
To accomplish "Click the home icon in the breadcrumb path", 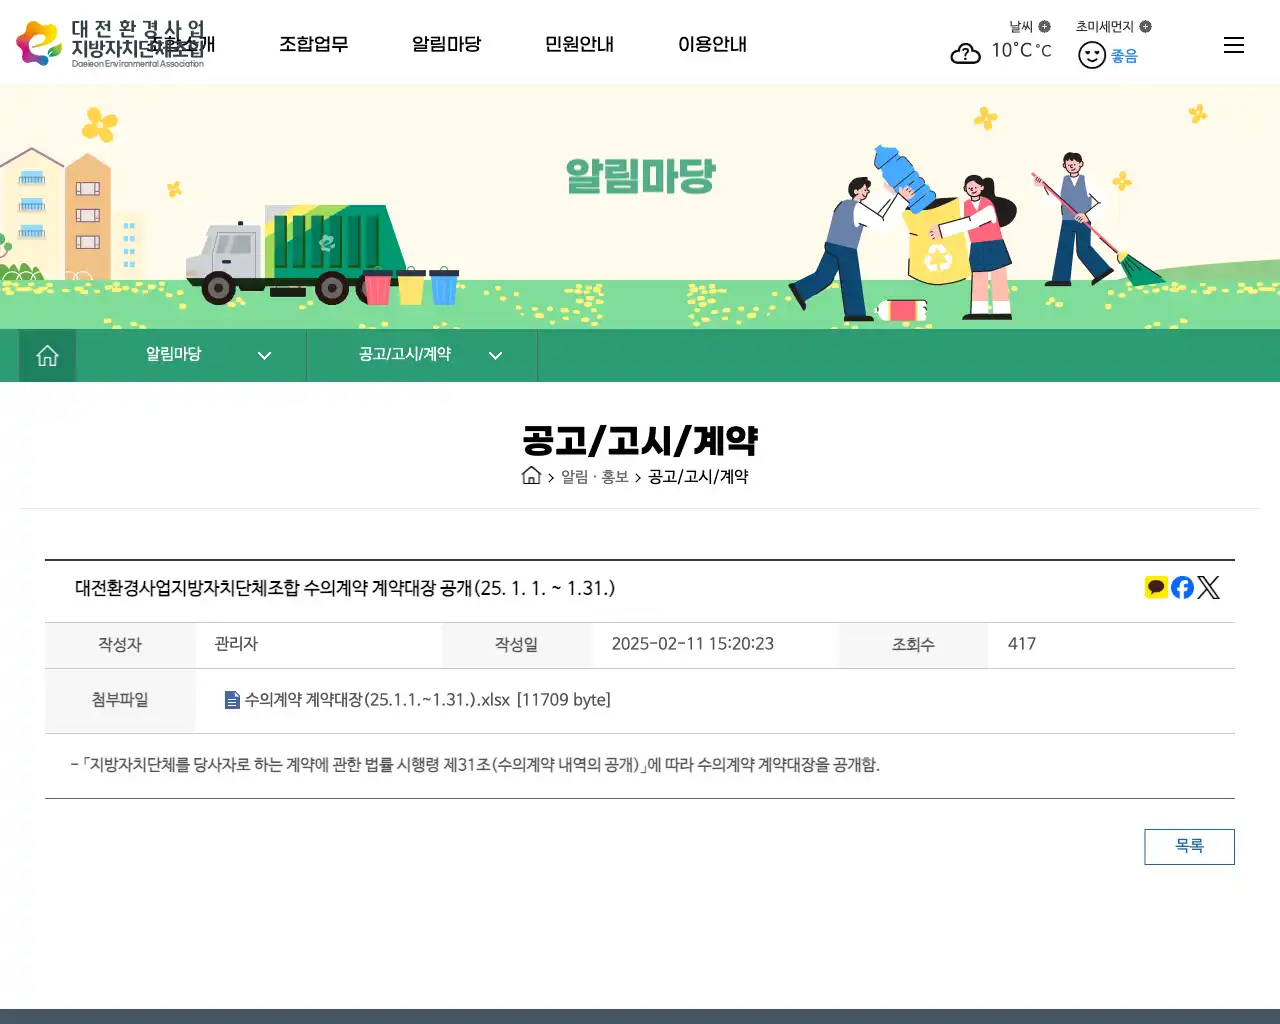I will pos(531,476).
